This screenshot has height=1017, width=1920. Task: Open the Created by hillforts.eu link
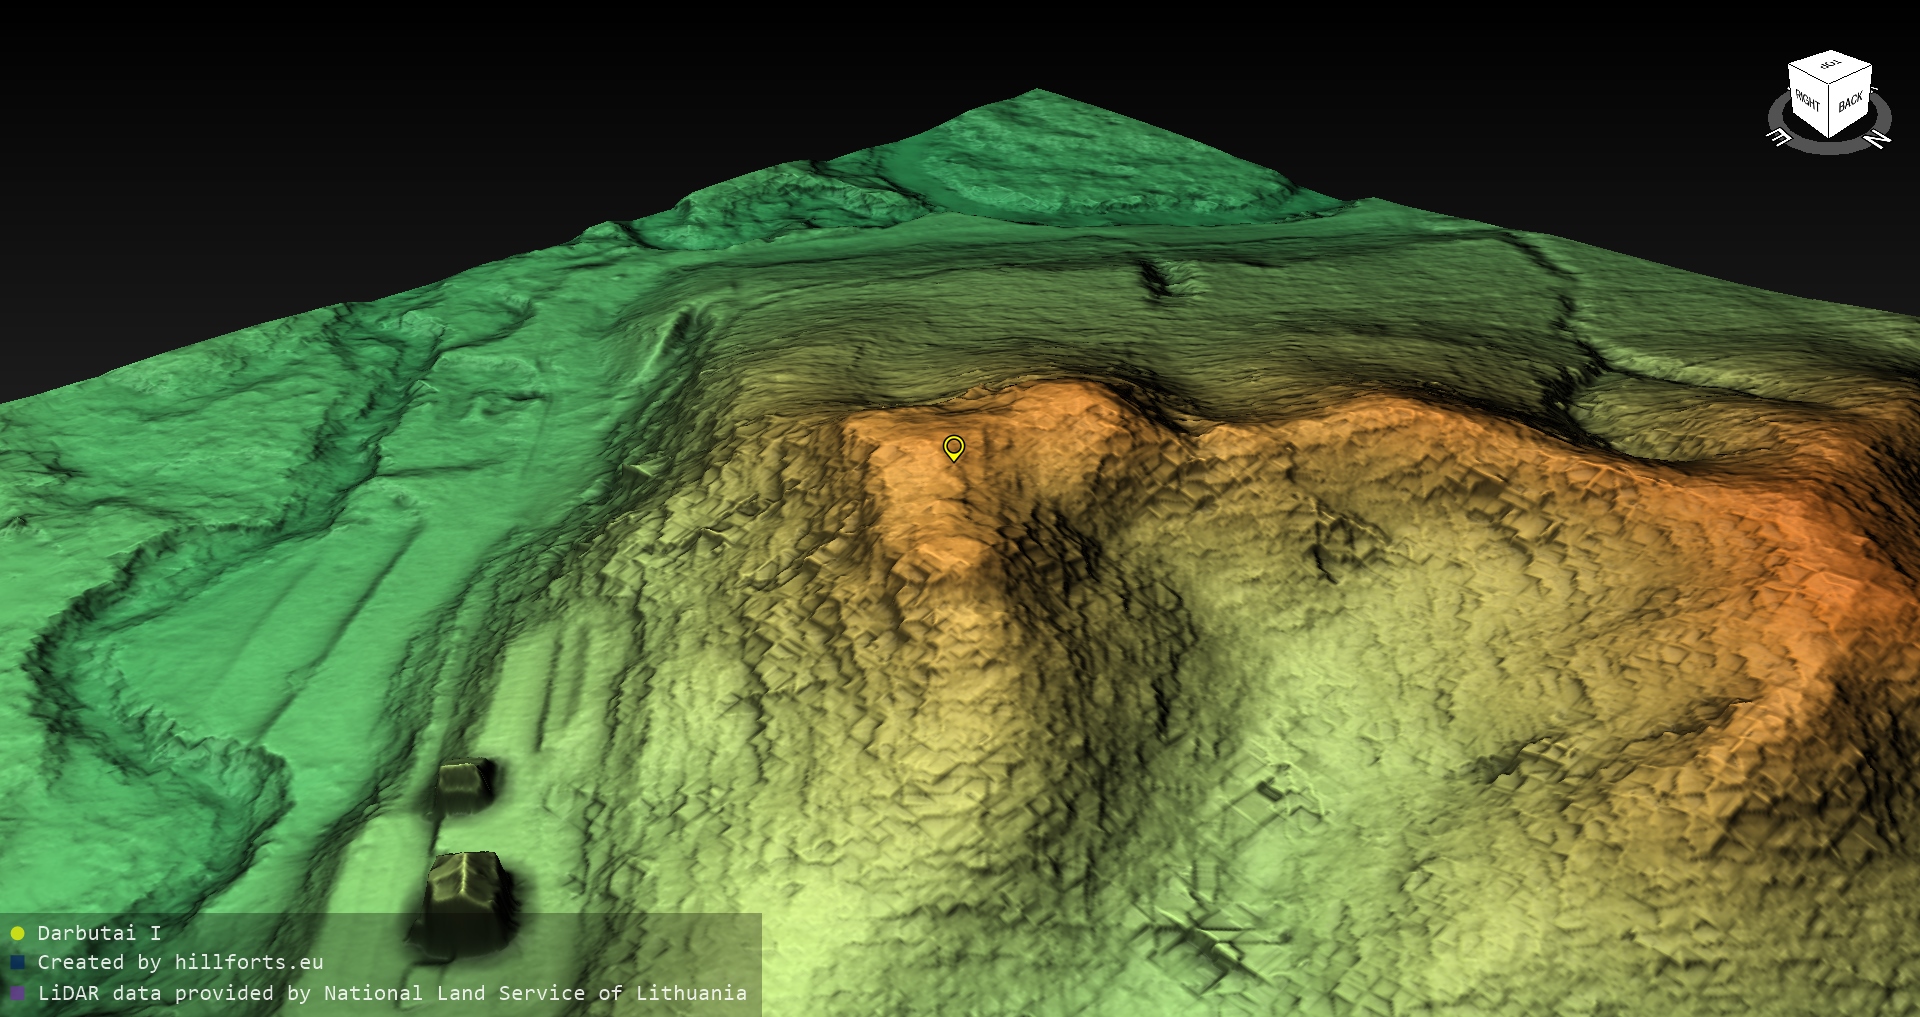[180, 963]
